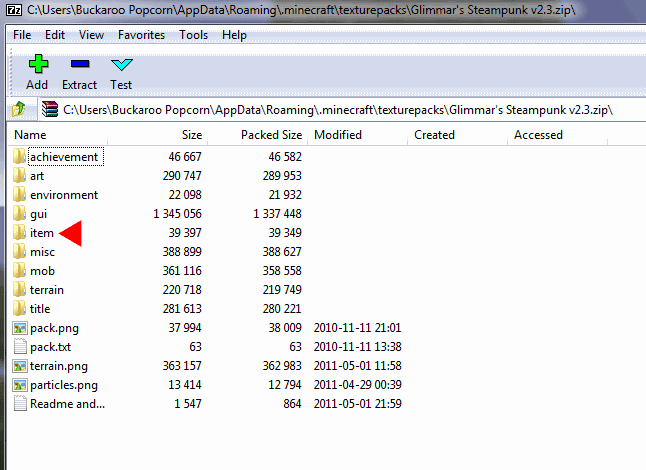Select the environment folder icon
This screenshot has height=470, width=646.
pos(19,194)
